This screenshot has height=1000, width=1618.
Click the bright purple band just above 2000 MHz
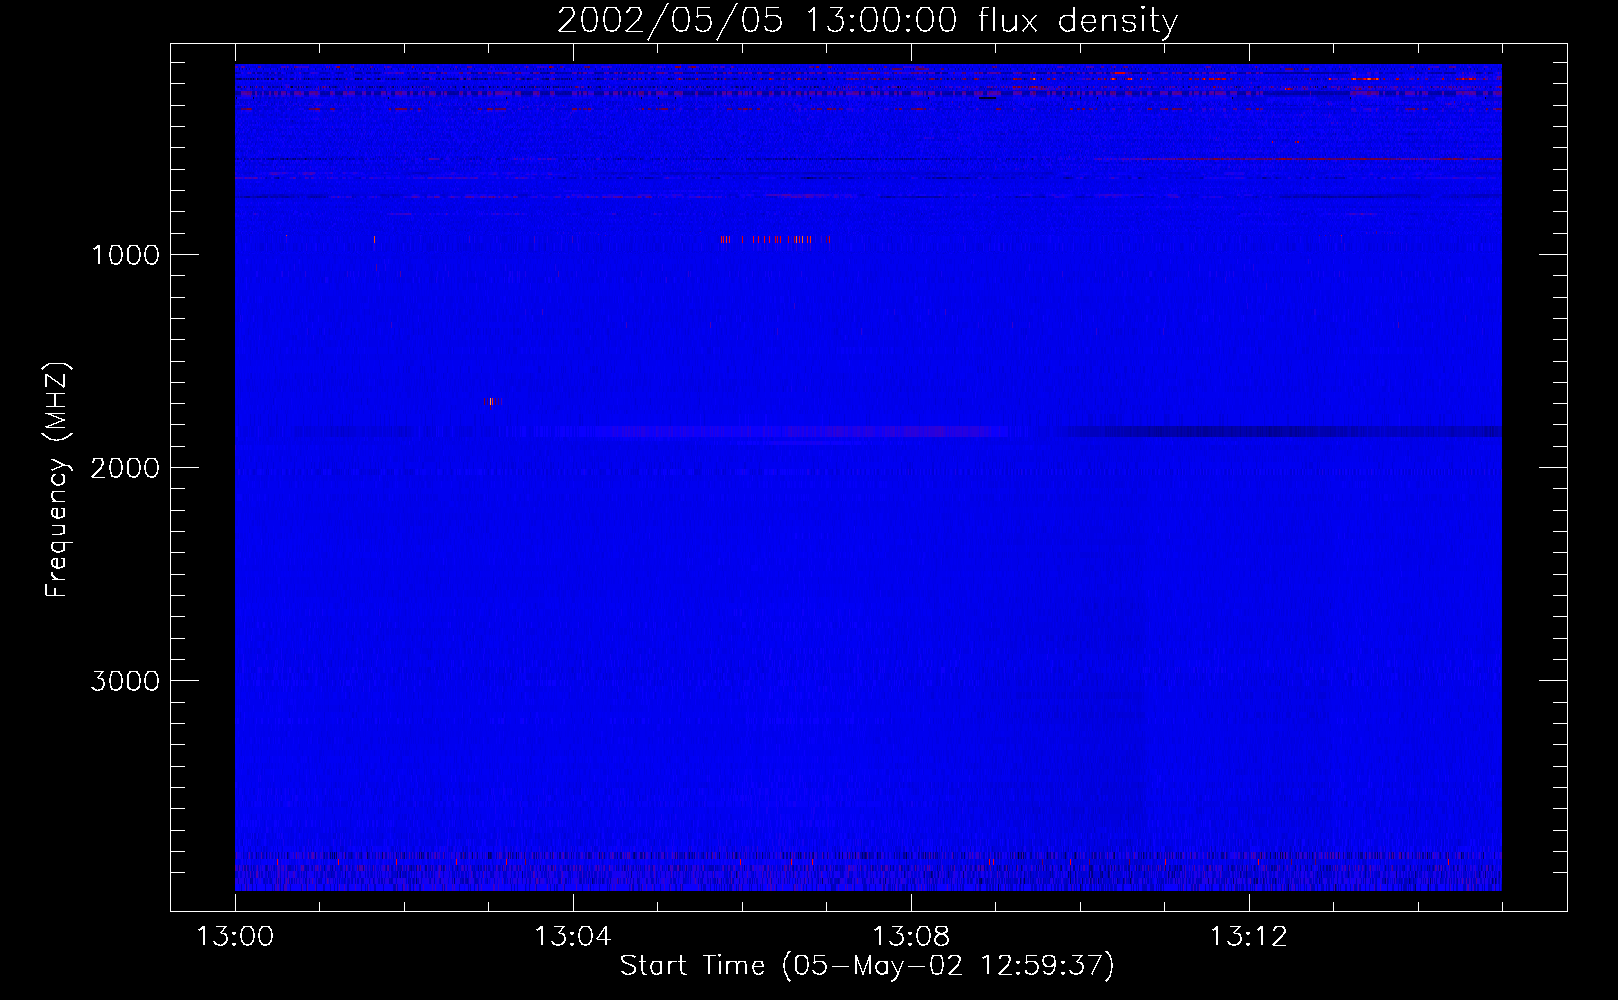click(x=780, y=432)
